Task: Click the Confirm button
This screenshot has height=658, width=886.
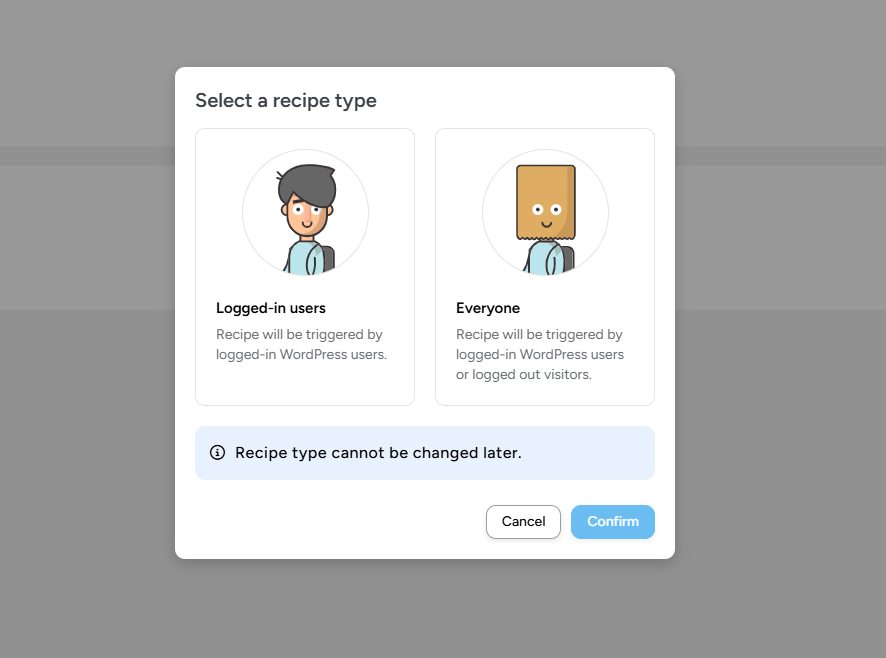Action: [x=613, y=521]
